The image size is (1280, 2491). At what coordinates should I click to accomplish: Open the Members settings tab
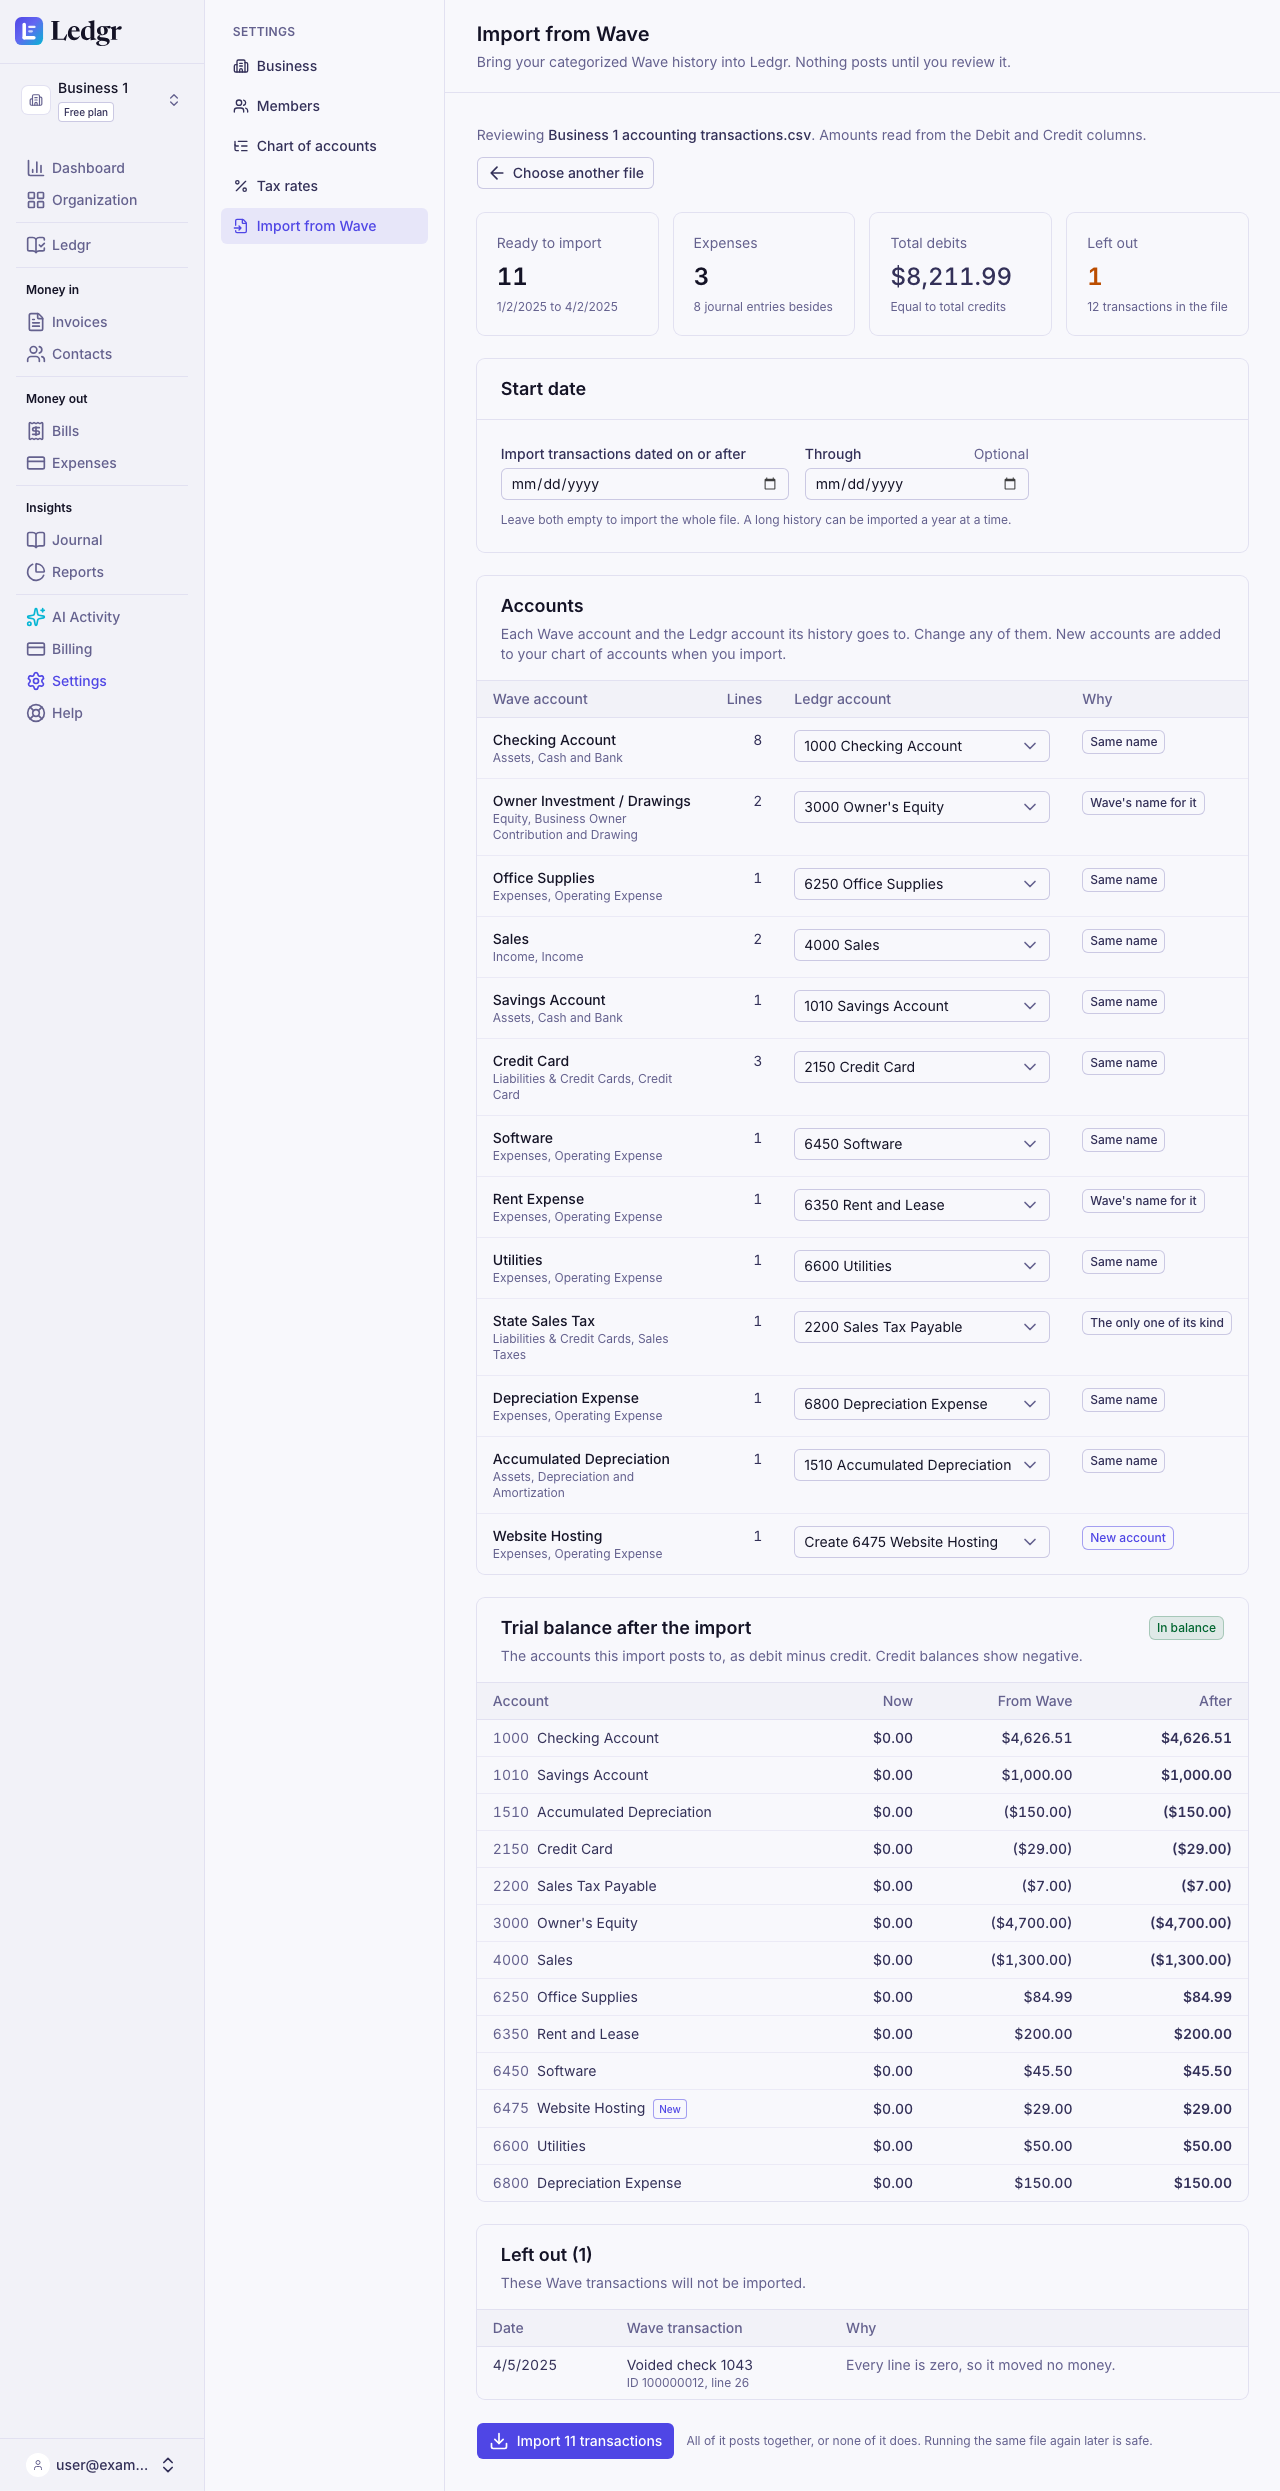(x=324, y=106)
